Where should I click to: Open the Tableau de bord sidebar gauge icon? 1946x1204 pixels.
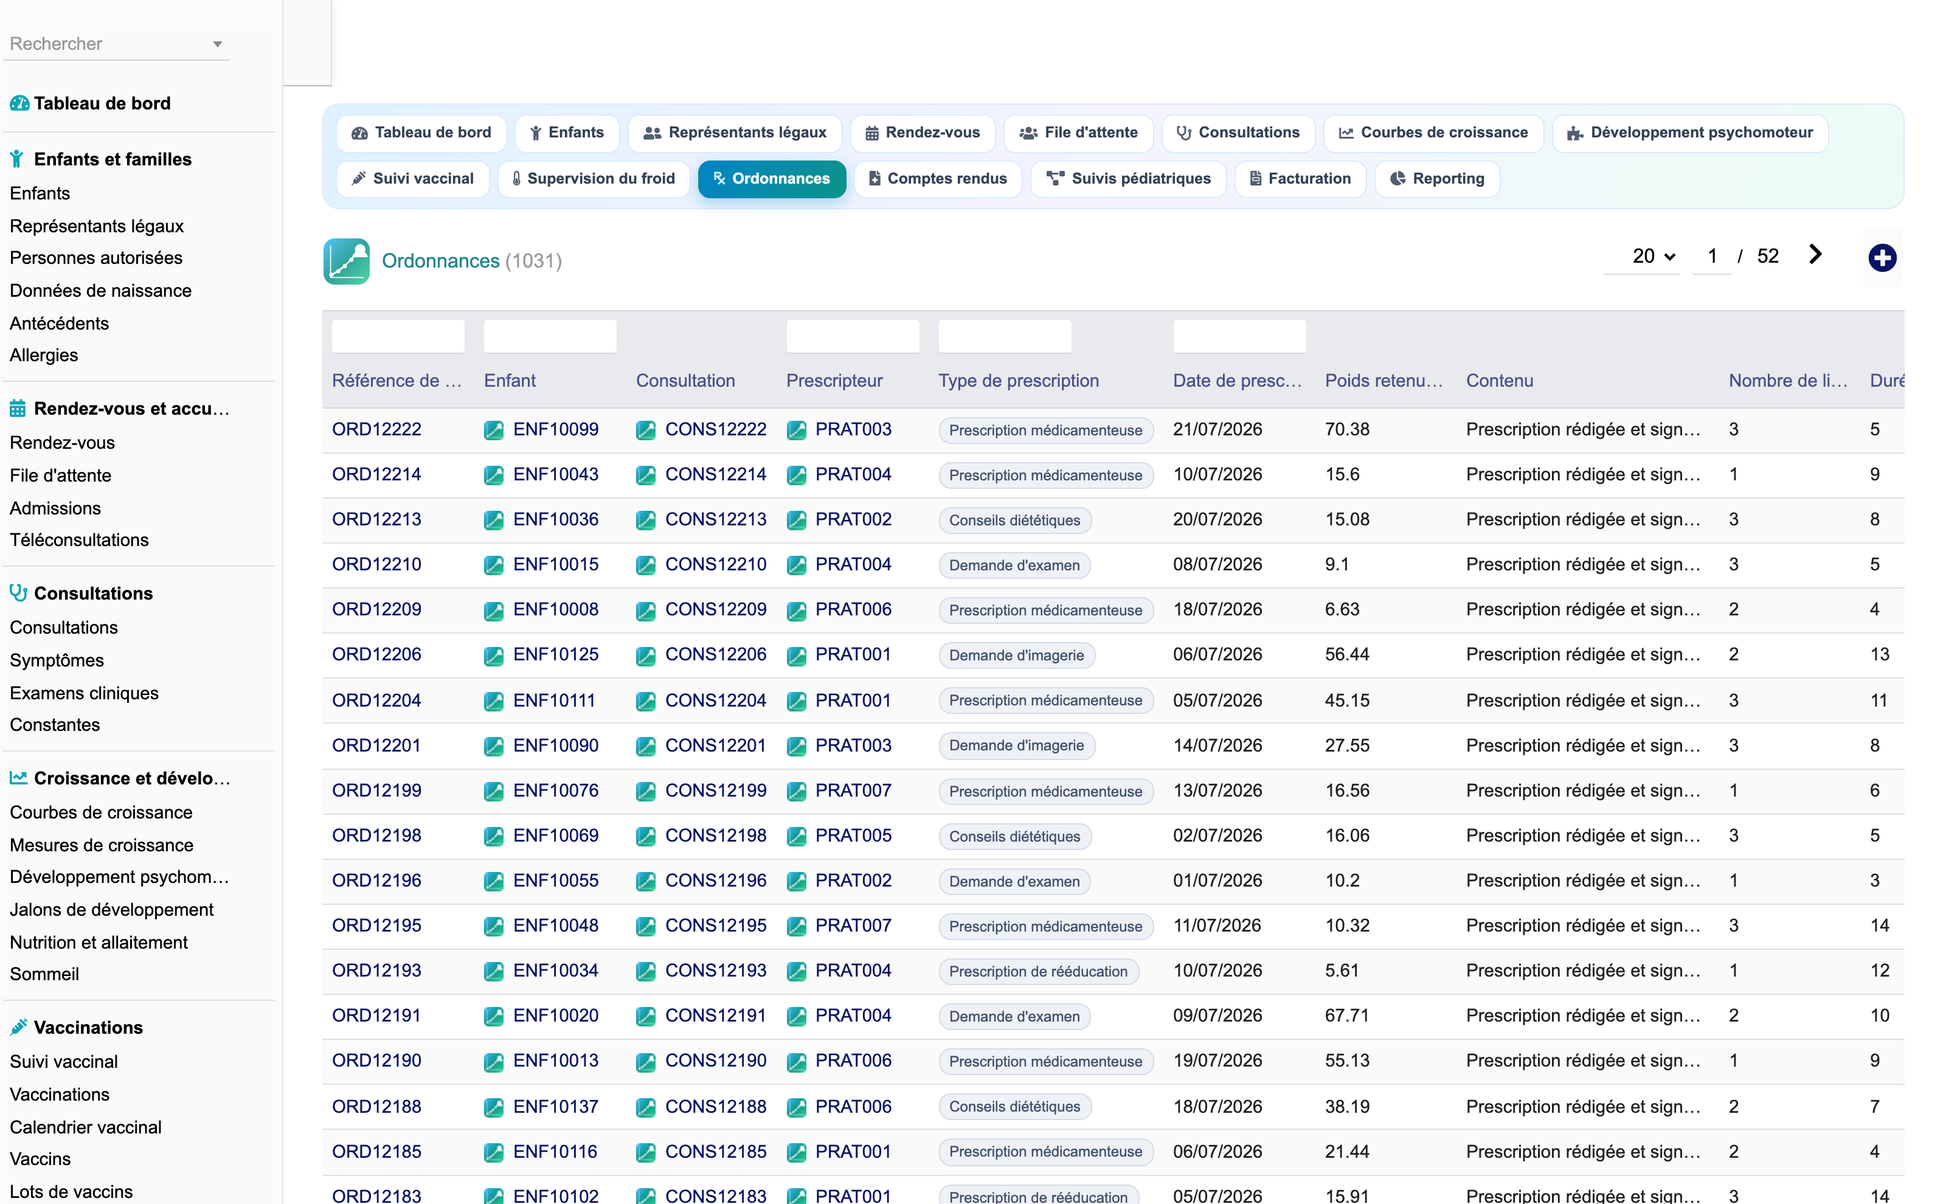coord(19,103)
